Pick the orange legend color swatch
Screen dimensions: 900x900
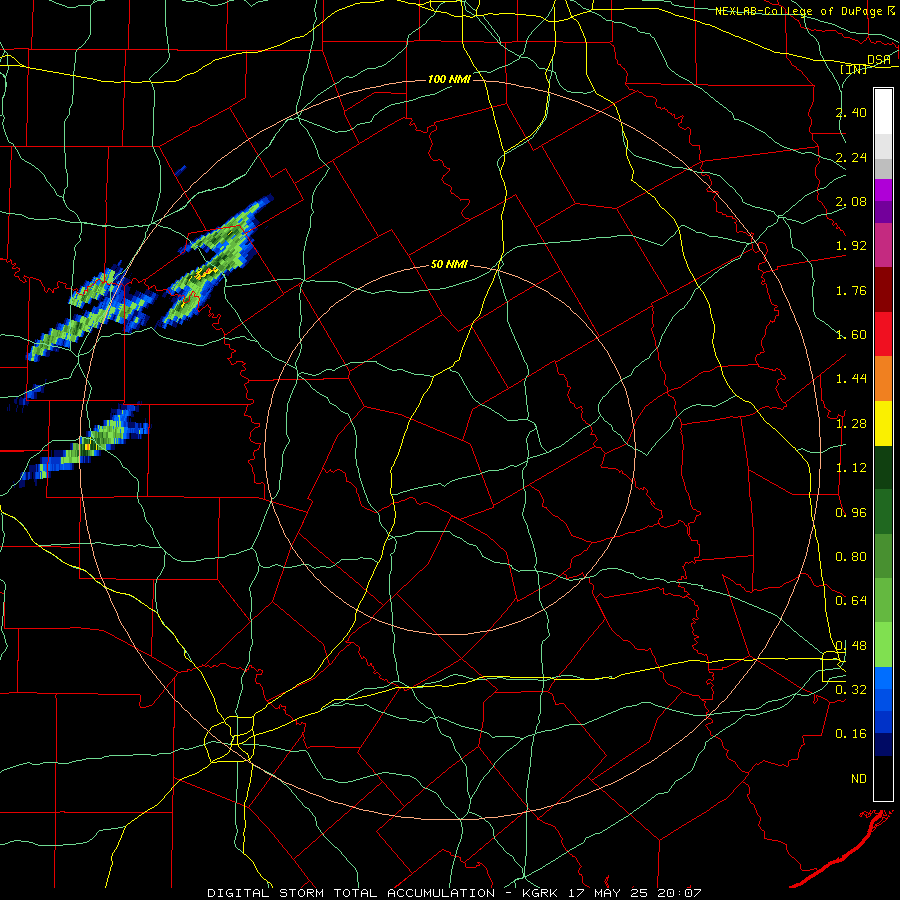[x=883, y=379]
